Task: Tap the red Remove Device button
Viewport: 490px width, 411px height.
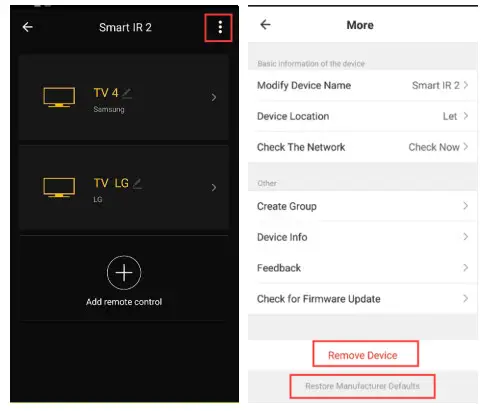Action: coord(365,354)
